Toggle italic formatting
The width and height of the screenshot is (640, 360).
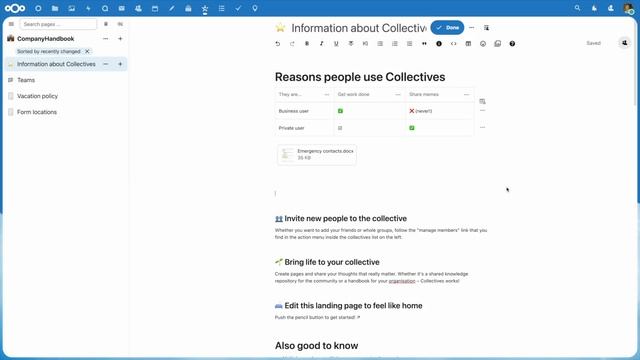click(322, 44)
